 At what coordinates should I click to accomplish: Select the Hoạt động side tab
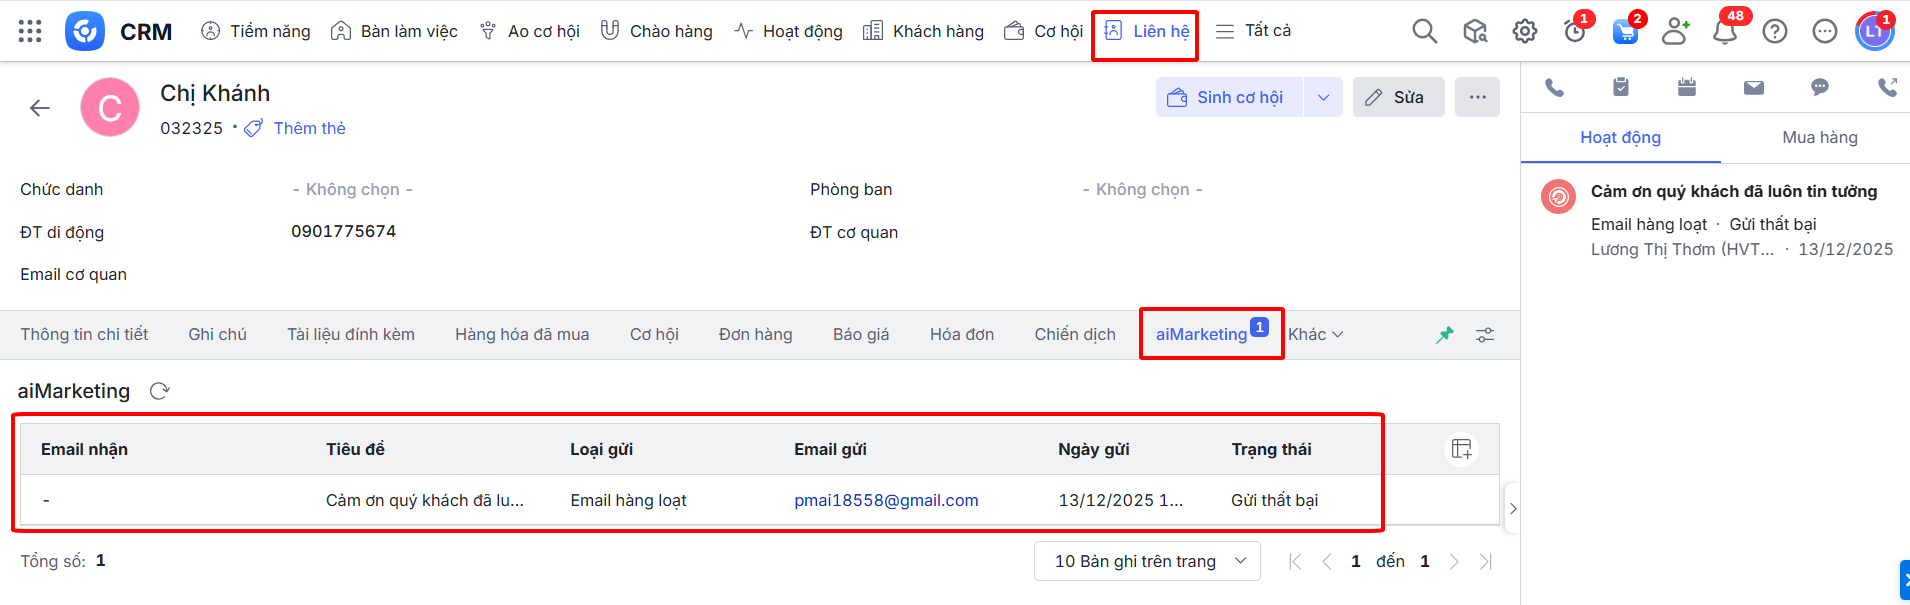tap(1620, 138)
